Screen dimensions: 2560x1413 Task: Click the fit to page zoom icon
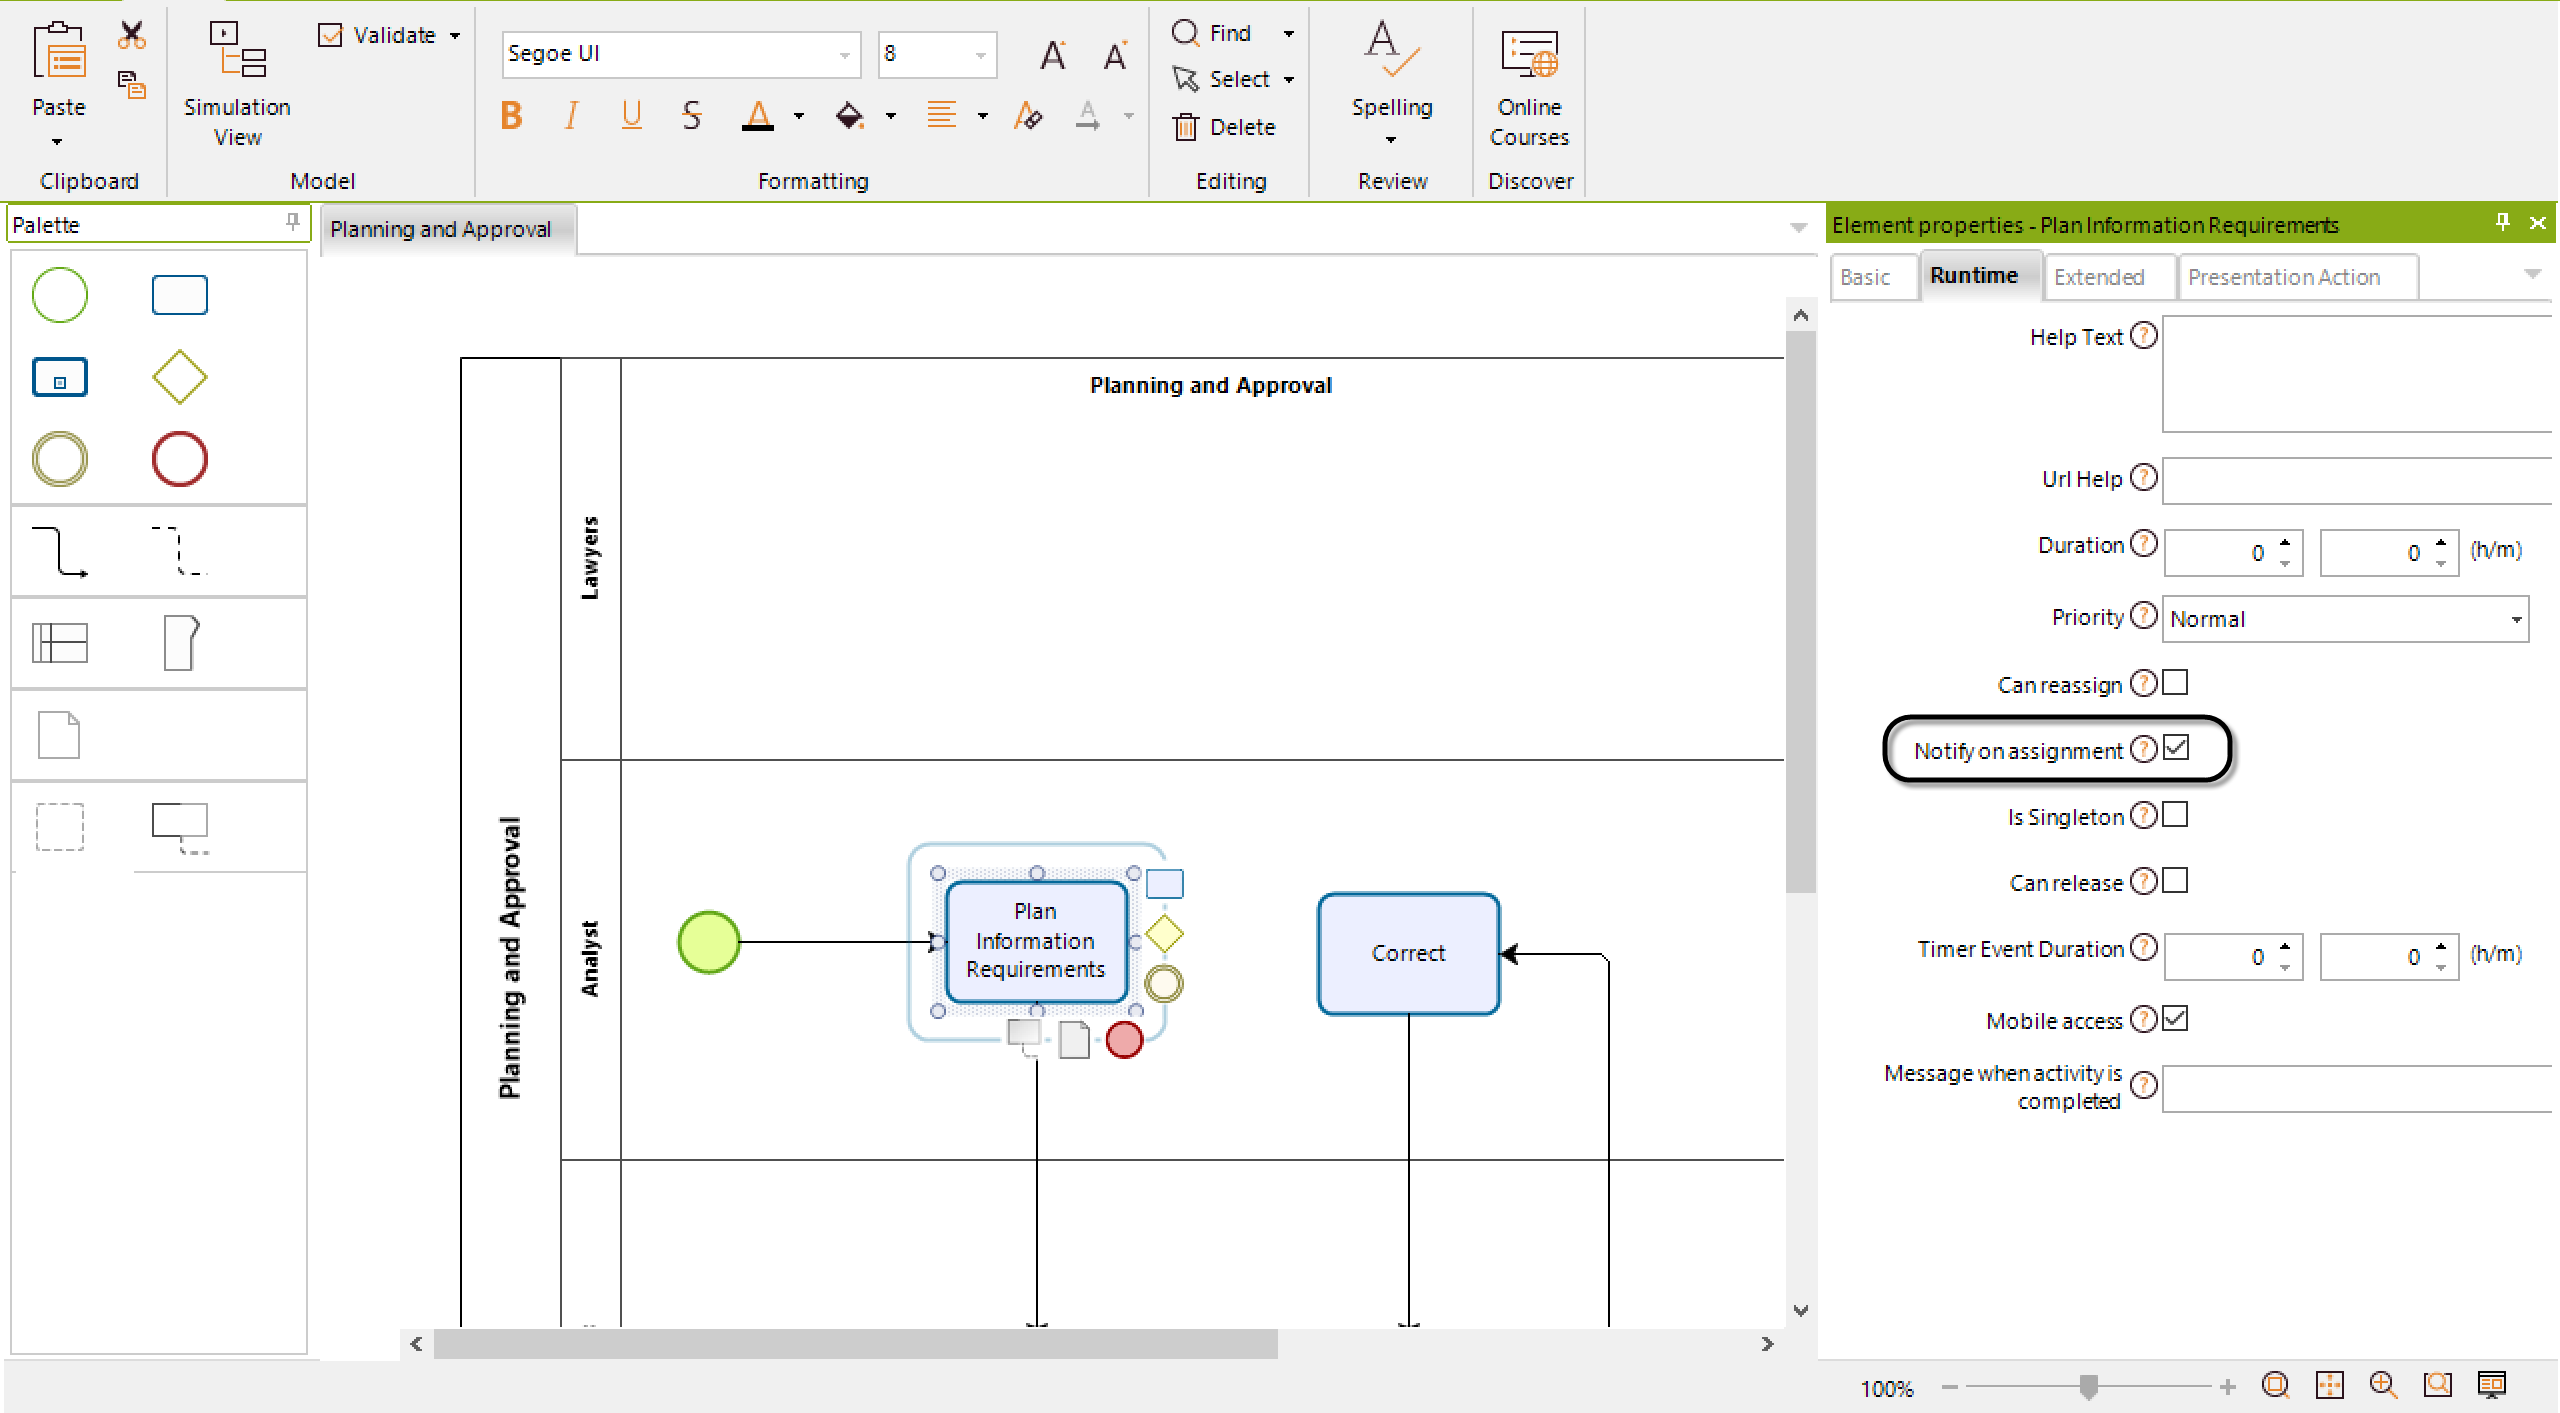pyautogui.click(x=2330, y=1385)
